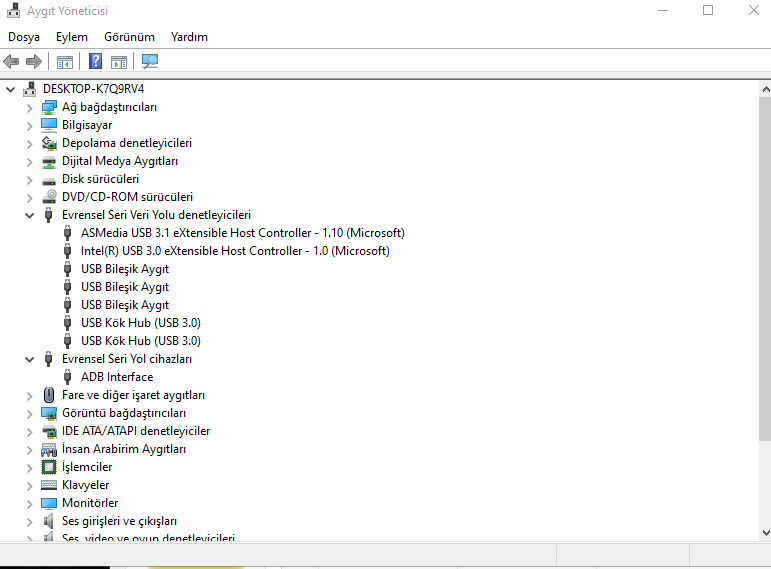Expand the Görüntü bağdaştırıcıları category

pyautogui.click(x=30, y=413)
